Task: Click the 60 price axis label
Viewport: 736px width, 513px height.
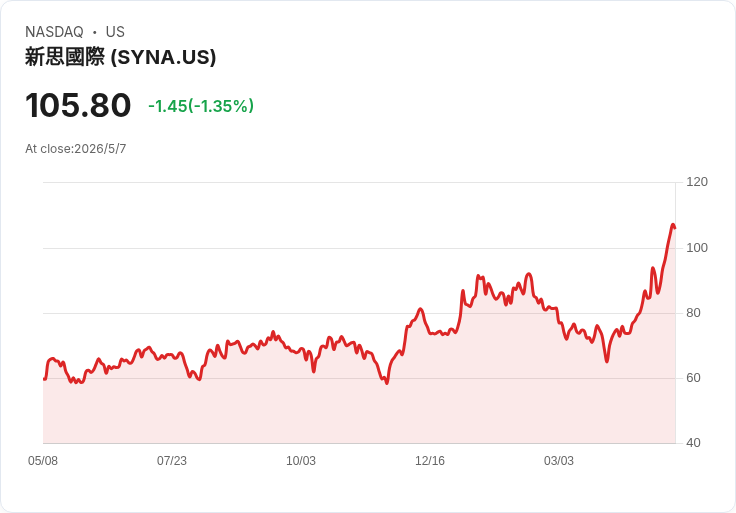Action: (693, 378)
